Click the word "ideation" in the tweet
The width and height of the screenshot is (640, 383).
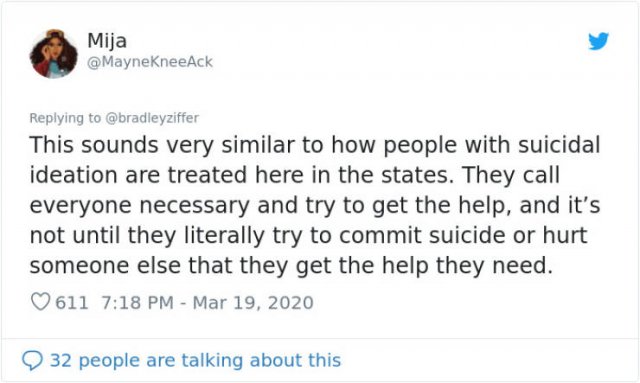[74, 175]
